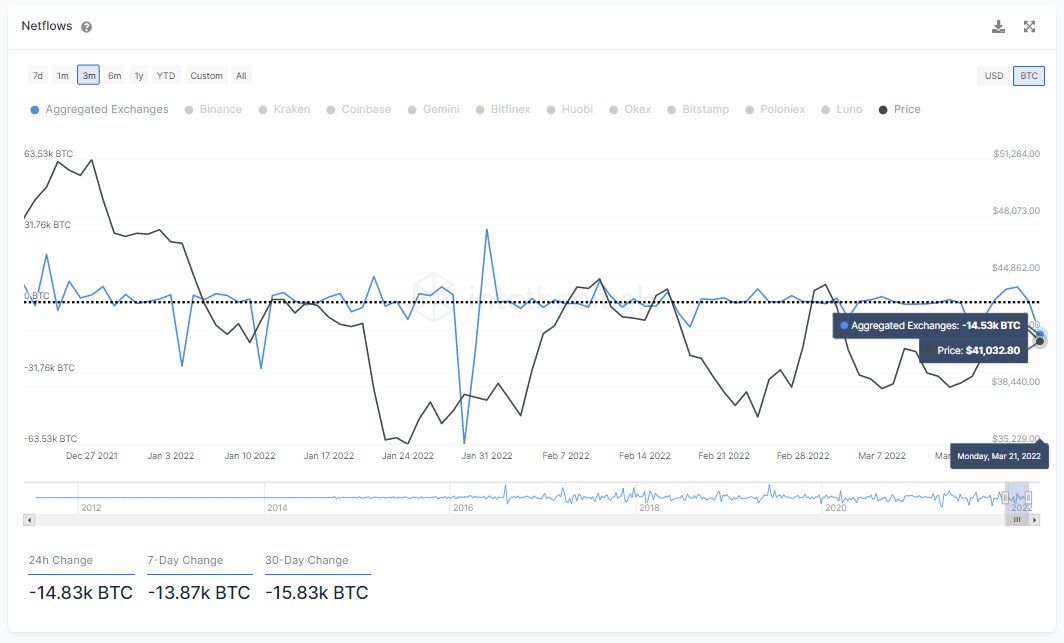1064x643 pixels.
Task: Download the Netflows chart data
Action: pyautogui.click(x=998, y=26)
